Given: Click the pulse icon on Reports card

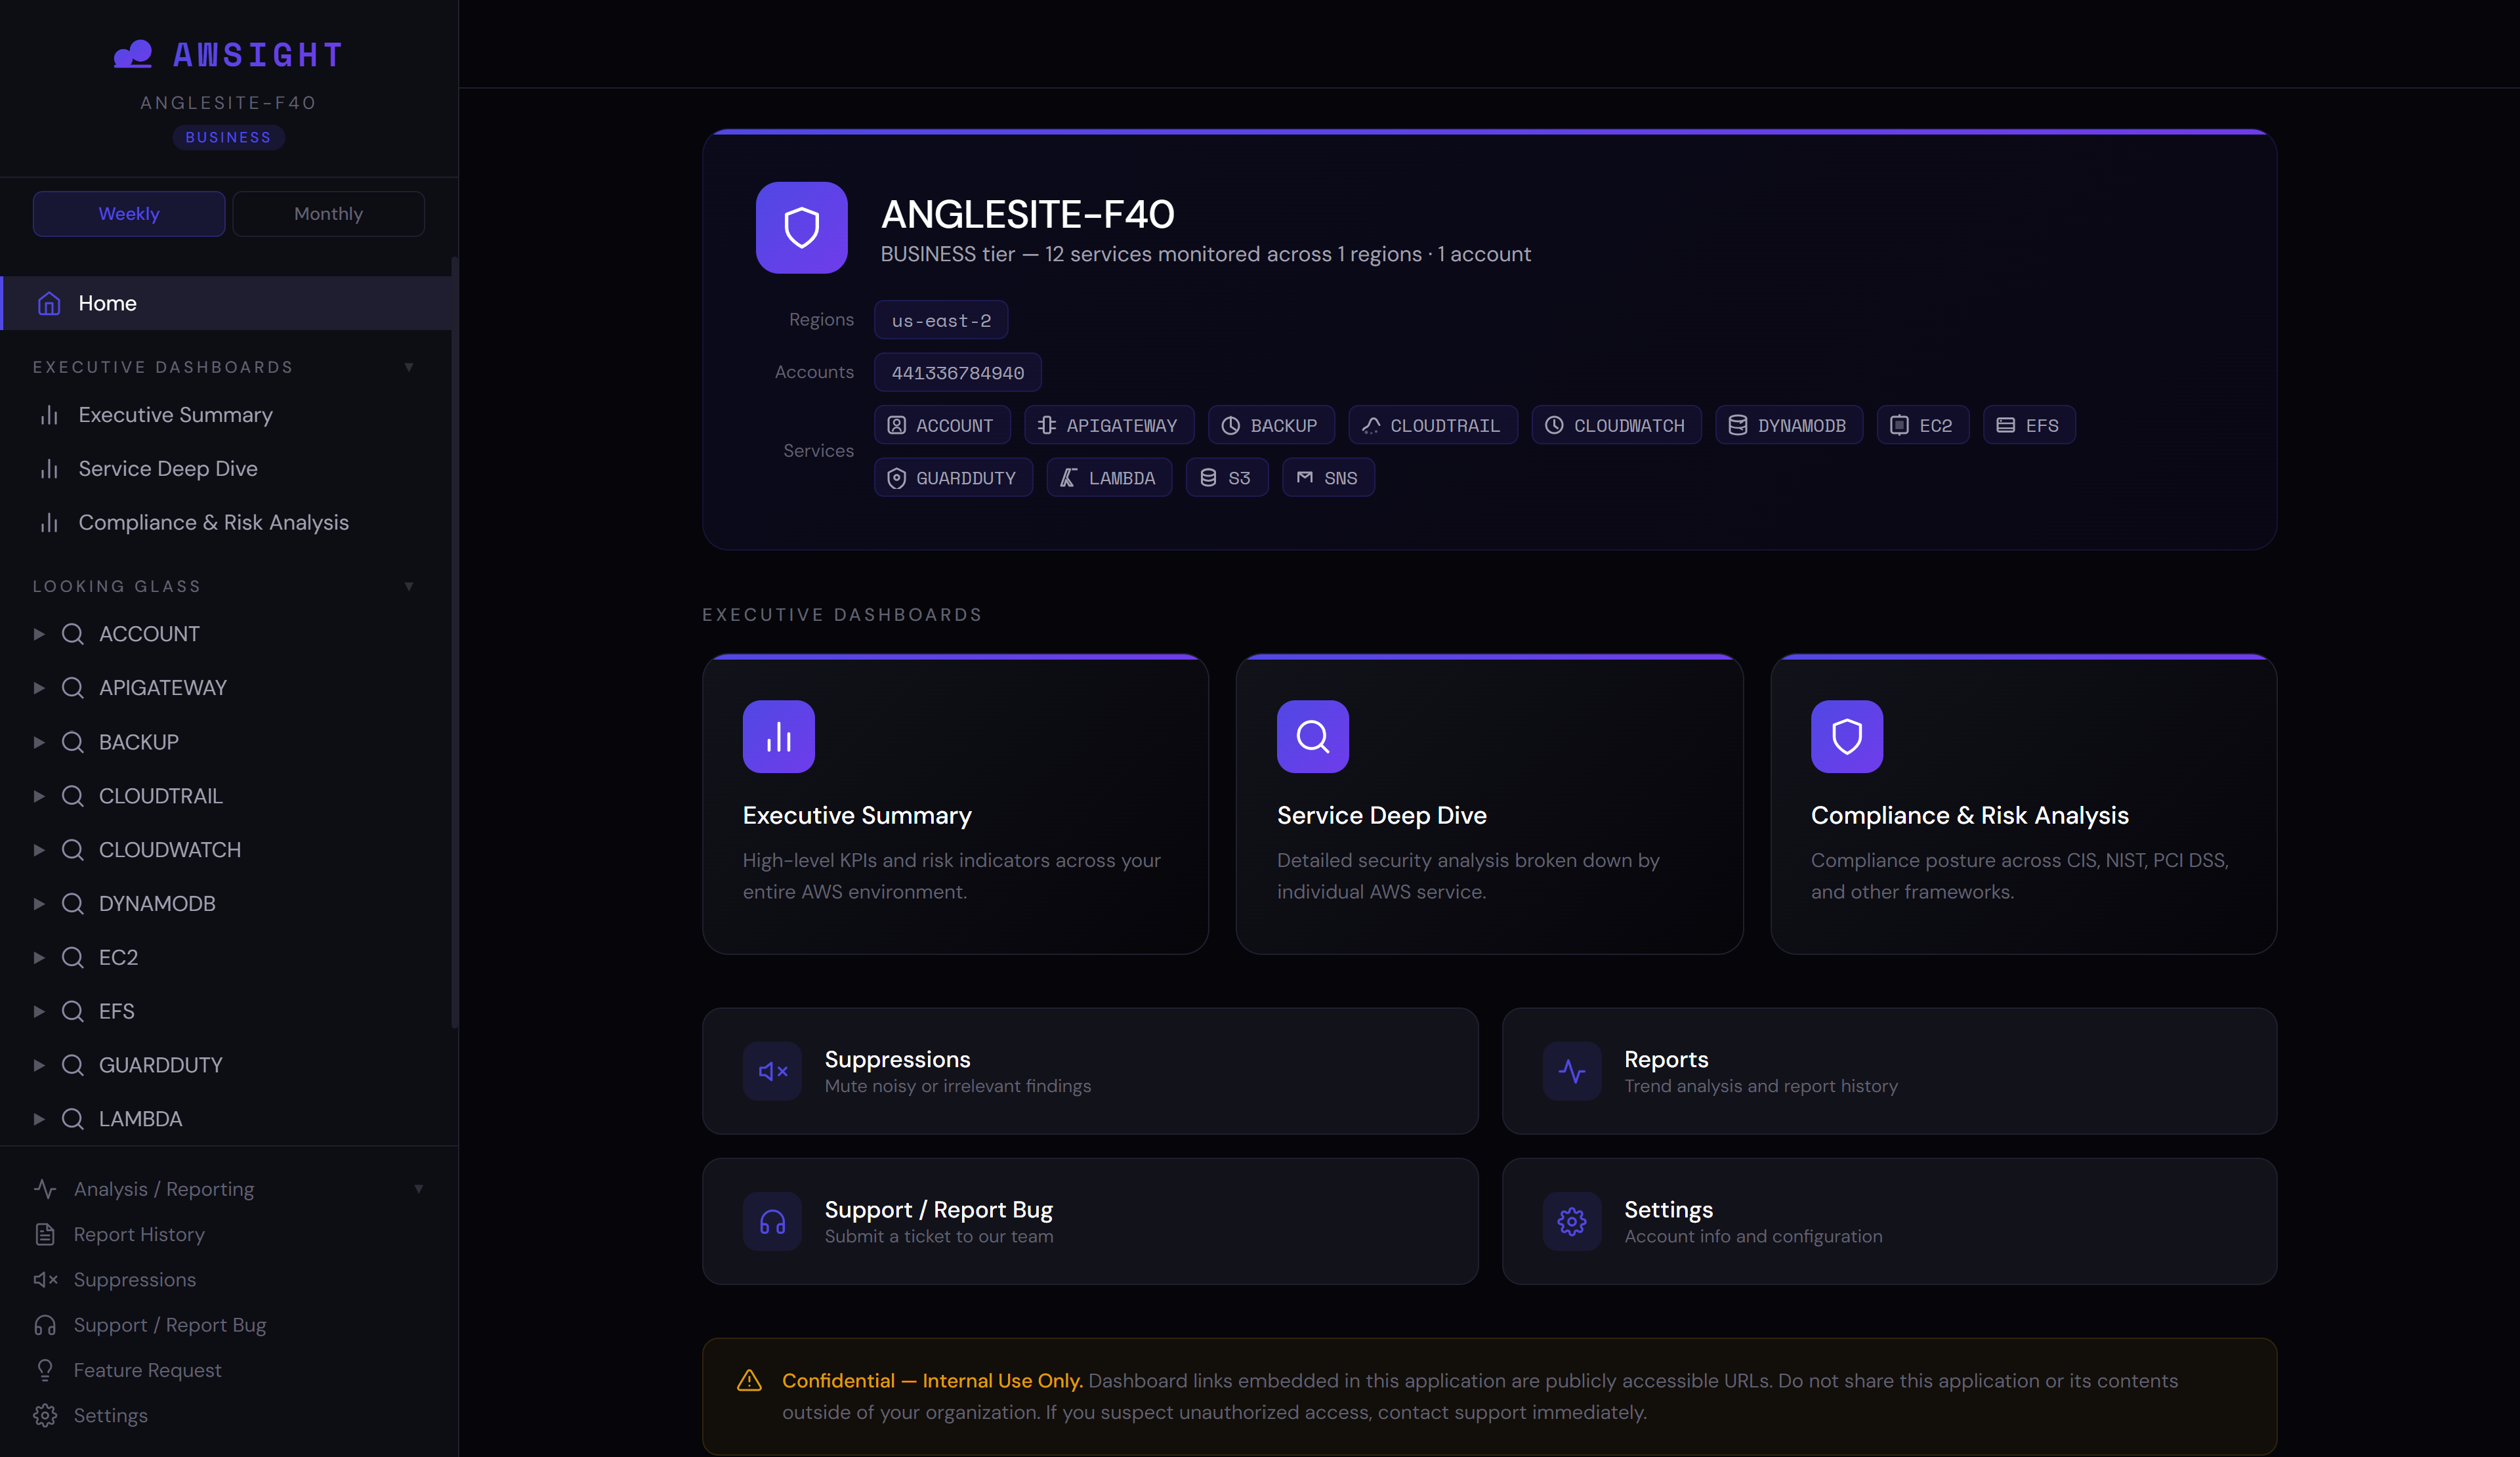Looking at the screenshot, I should pos(1572,1072).
